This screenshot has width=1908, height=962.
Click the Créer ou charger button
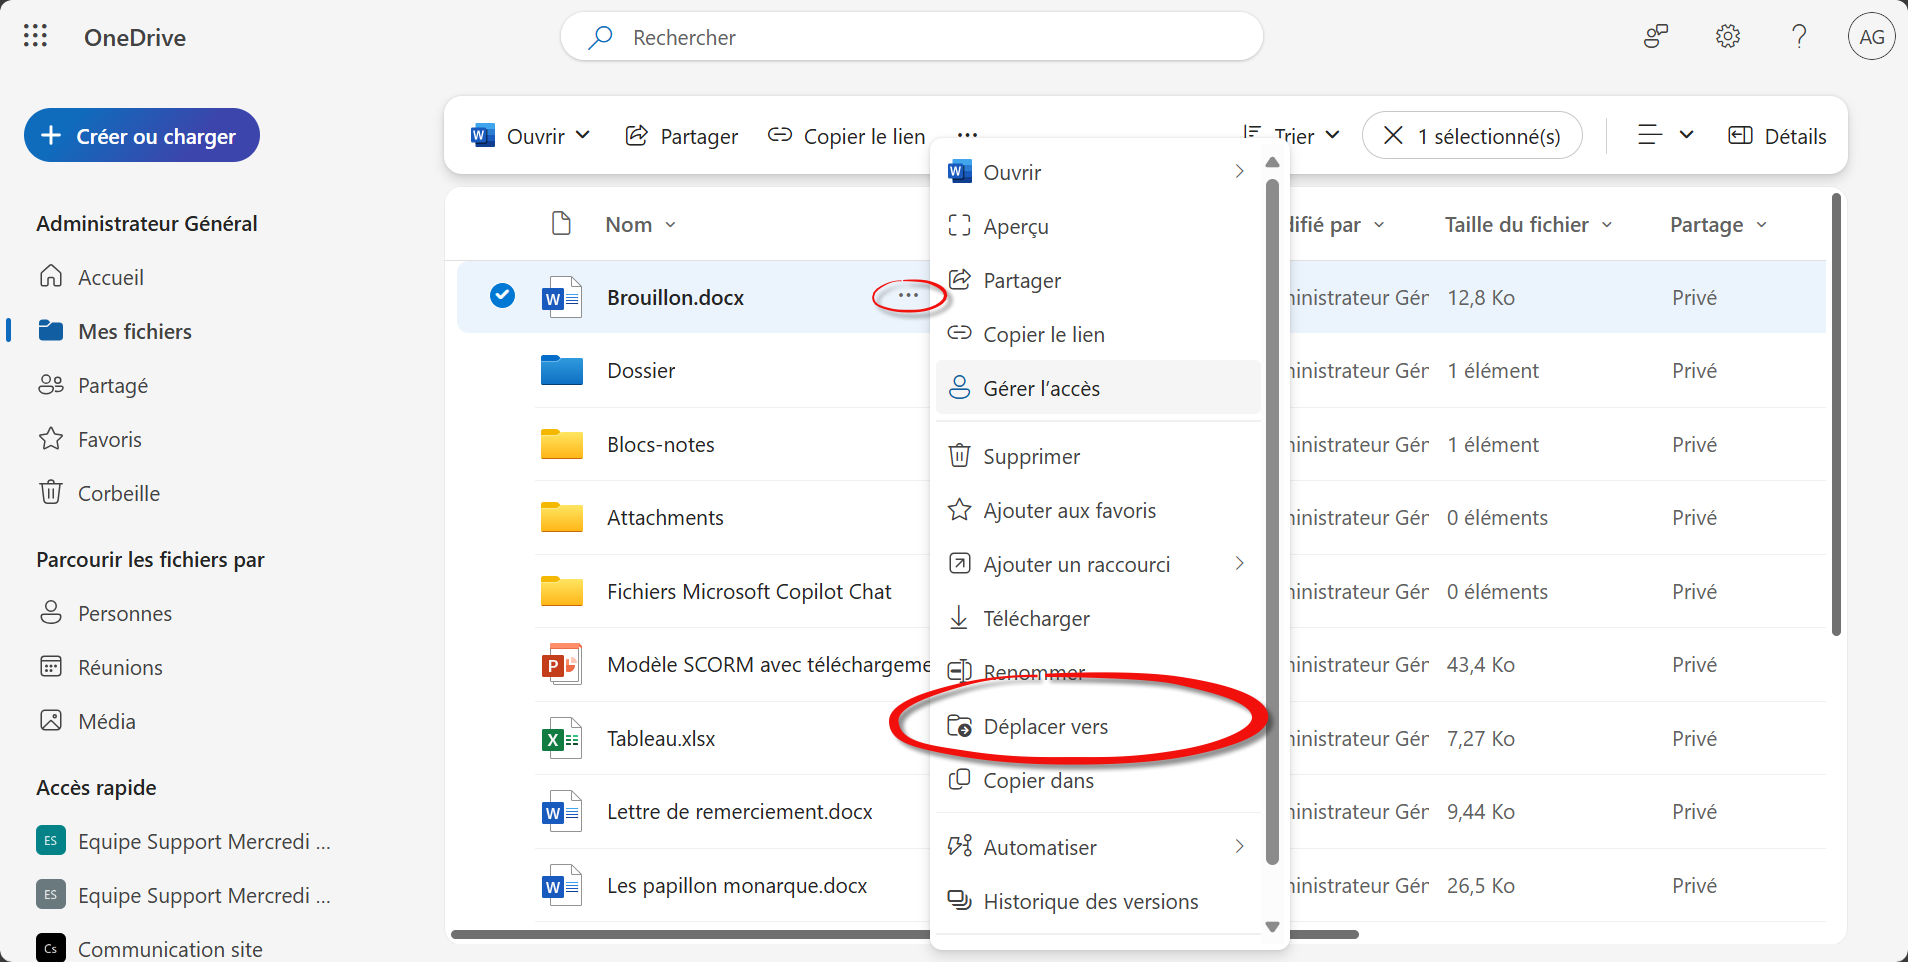click(x=142, y=136)
